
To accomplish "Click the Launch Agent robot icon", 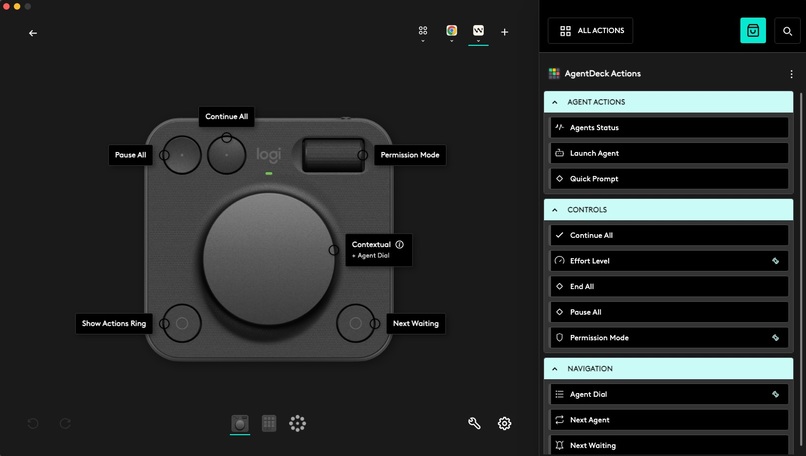I will 559,153.
